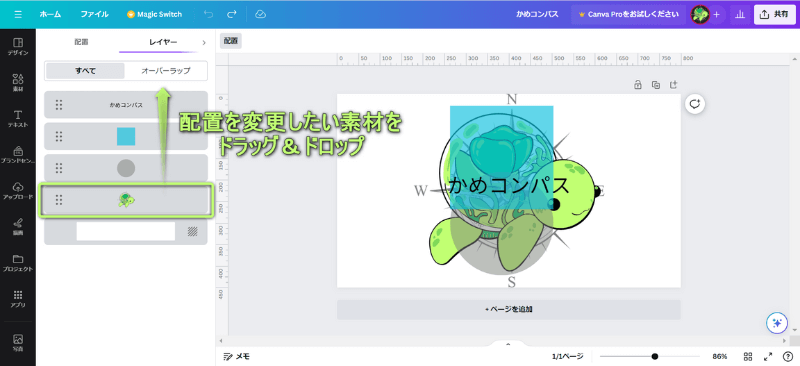Open the アップロード sidebar panel
Viewport: 800px width, 366px height.
[18, 190]
